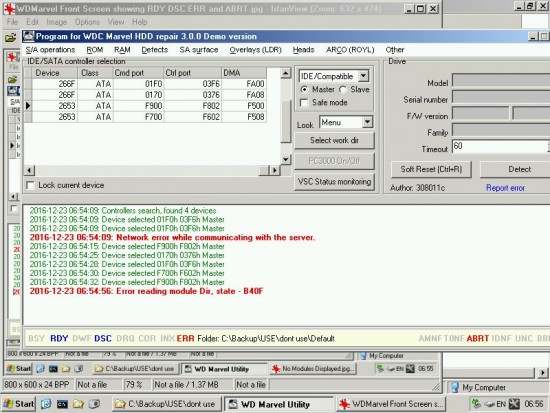Click the PC3000 On/Off button

pos(334,161)
